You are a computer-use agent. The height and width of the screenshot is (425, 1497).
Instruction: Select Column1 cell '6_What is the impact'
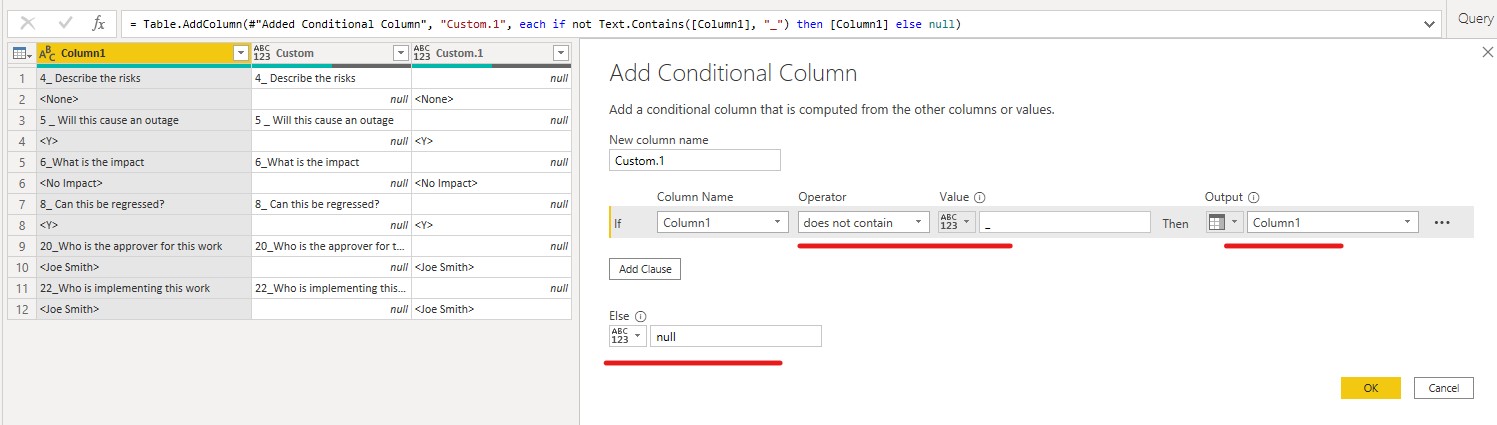(144, 162)
